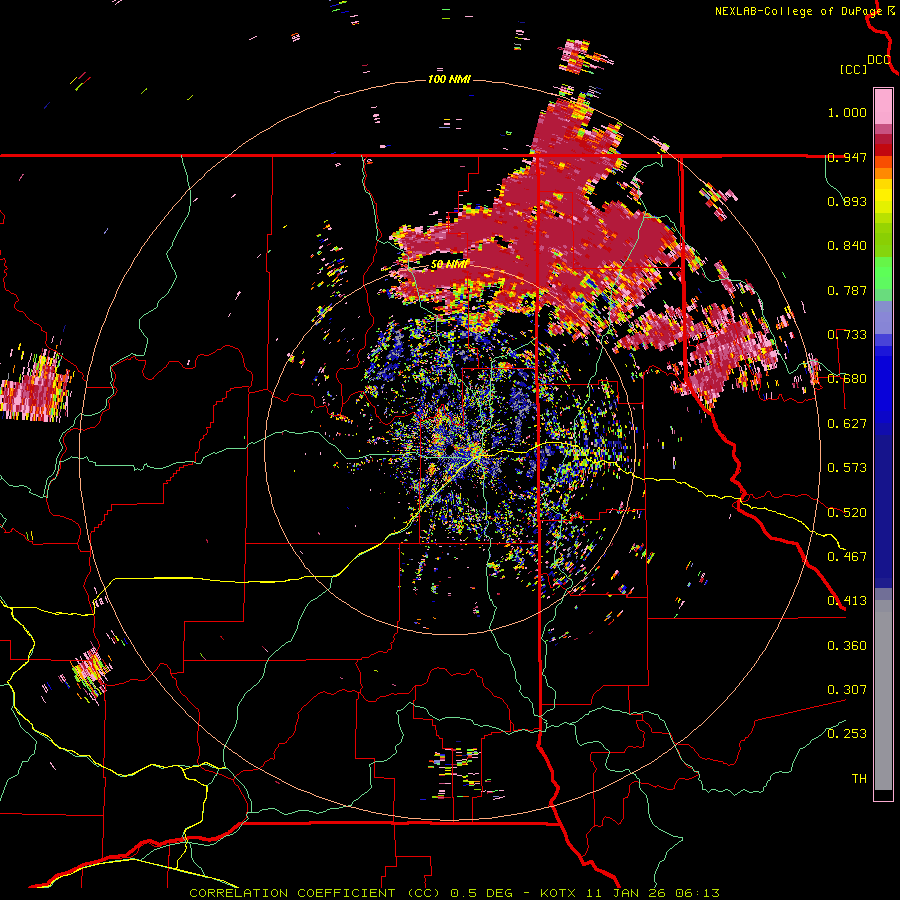The width and height of the screenshot is (900, 900).
Task: Pick the light pink top segment of the color bar
Action: (883, 106)
